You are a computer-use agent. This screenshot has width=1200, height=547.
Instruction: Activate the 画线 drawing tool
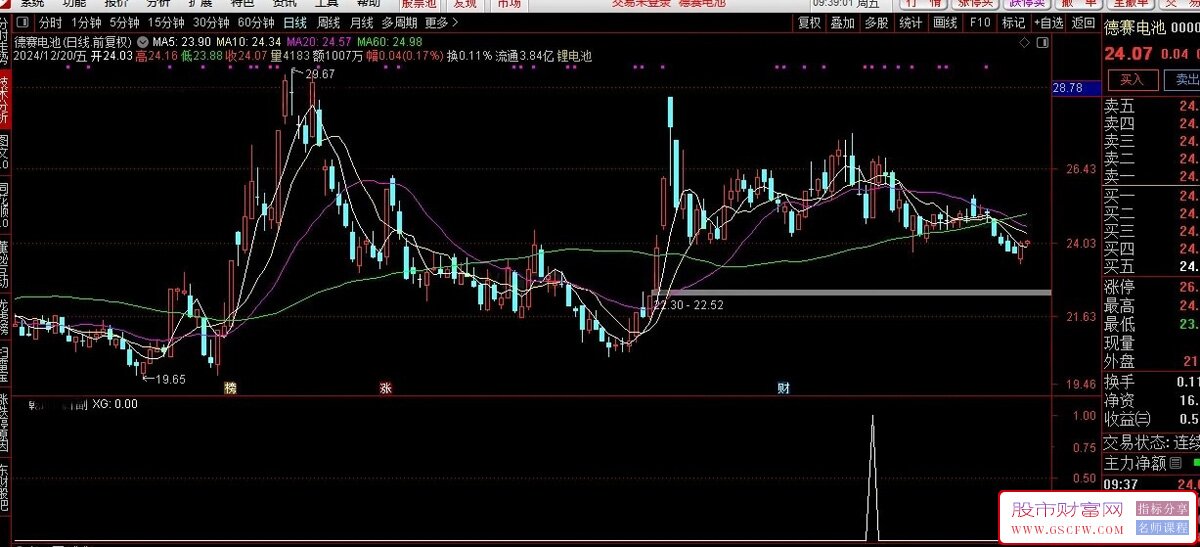[x=944, y=23]
